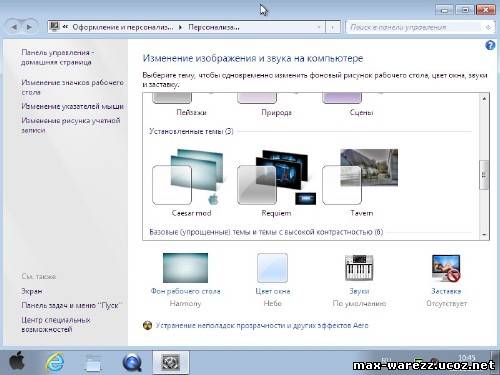Open the desktop background Harmony icon
The image size is (500, 375).
[x=185, y=268]
